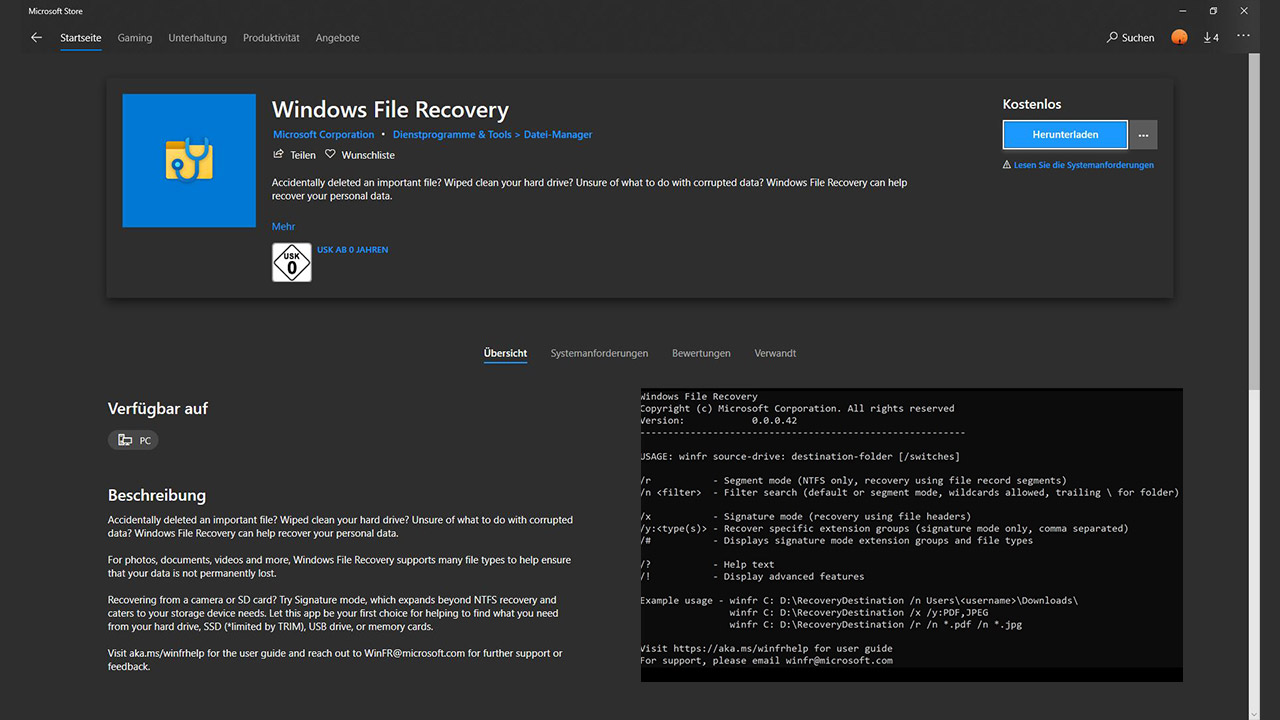The image size is (1280, 720).
Task: Click the user profile icon
Action: pos(1178,37)
